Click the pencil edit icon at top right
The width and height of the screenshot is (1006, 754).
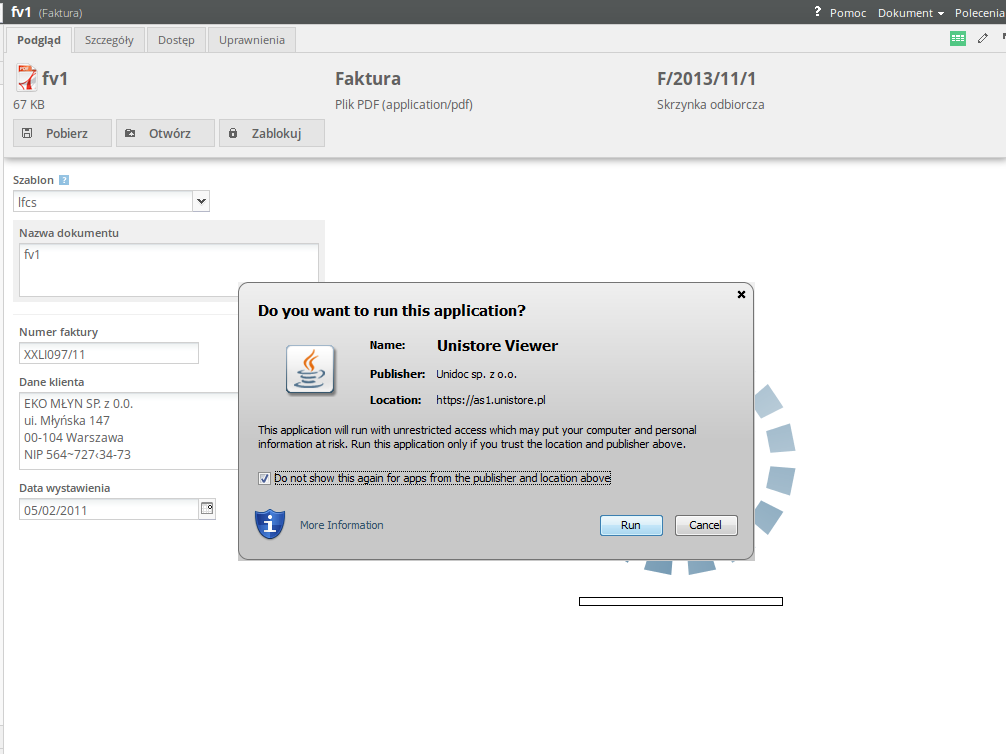[x=982, y=39]
